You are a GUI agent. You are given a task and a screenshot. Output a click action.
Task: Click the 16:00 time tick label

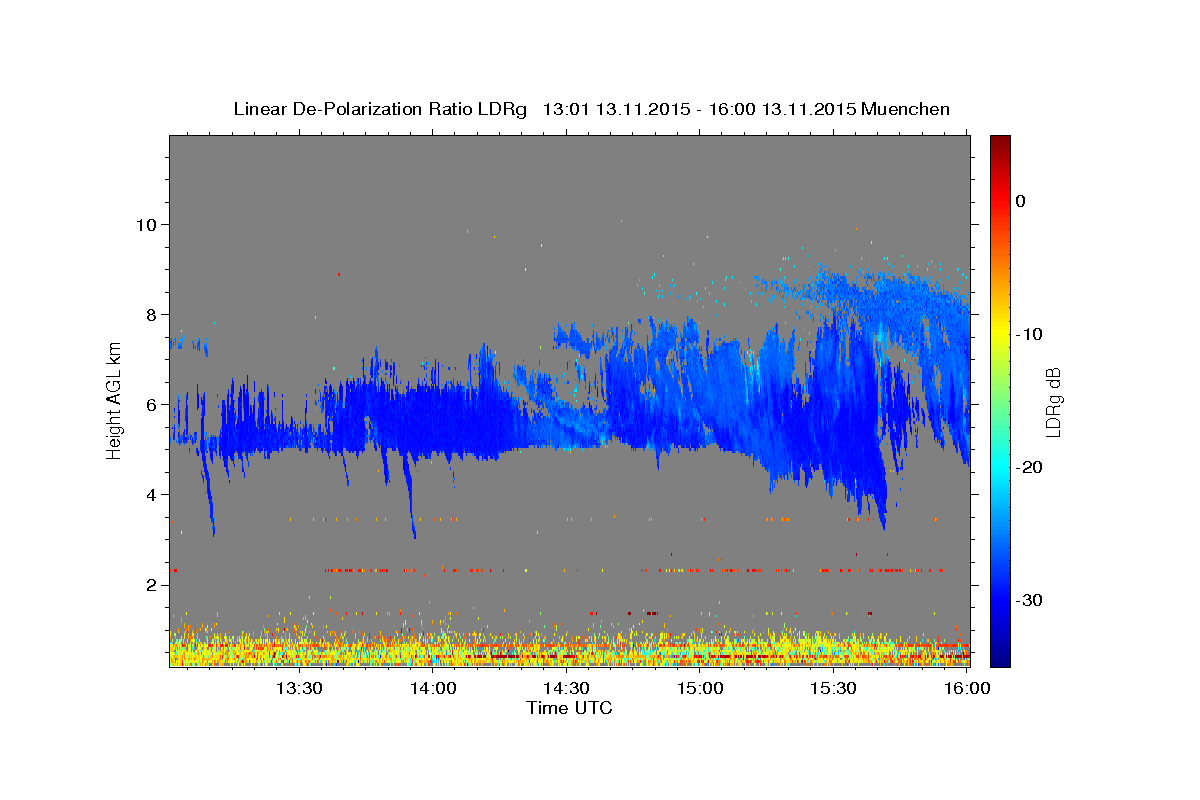pos(966,688)
